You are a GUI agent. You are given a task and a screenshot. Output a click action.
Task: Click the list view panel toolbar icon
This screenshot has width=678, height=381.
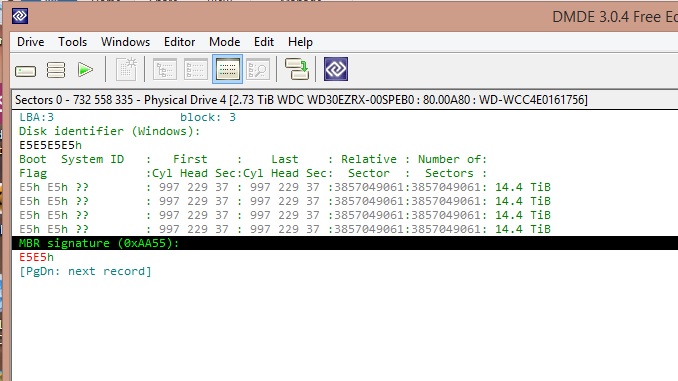coord(196,69)
